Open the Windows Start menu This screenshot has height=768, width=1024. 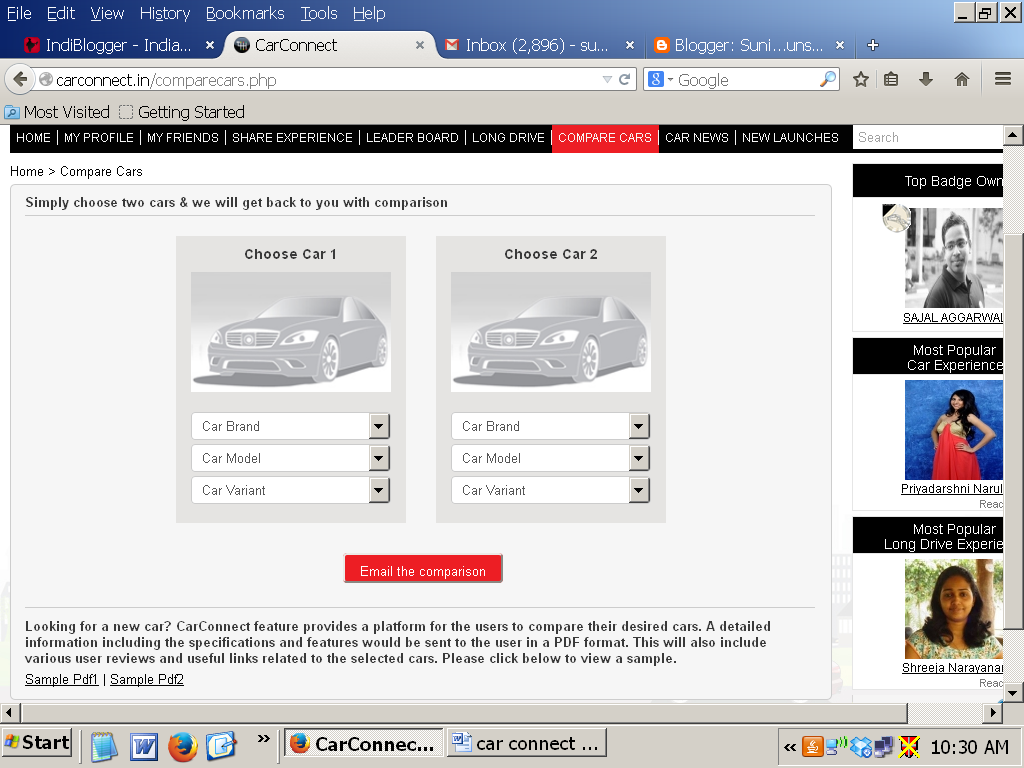tap(37, 743)
